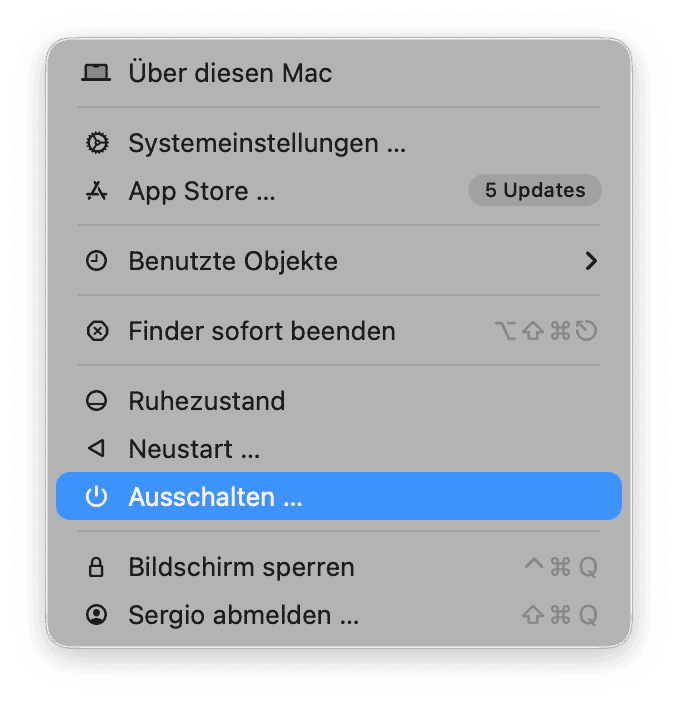Click the gear icon for Systemeinstellungen
Screen dimensions: 678x702
pyautogui.click(x=96, y=143)
